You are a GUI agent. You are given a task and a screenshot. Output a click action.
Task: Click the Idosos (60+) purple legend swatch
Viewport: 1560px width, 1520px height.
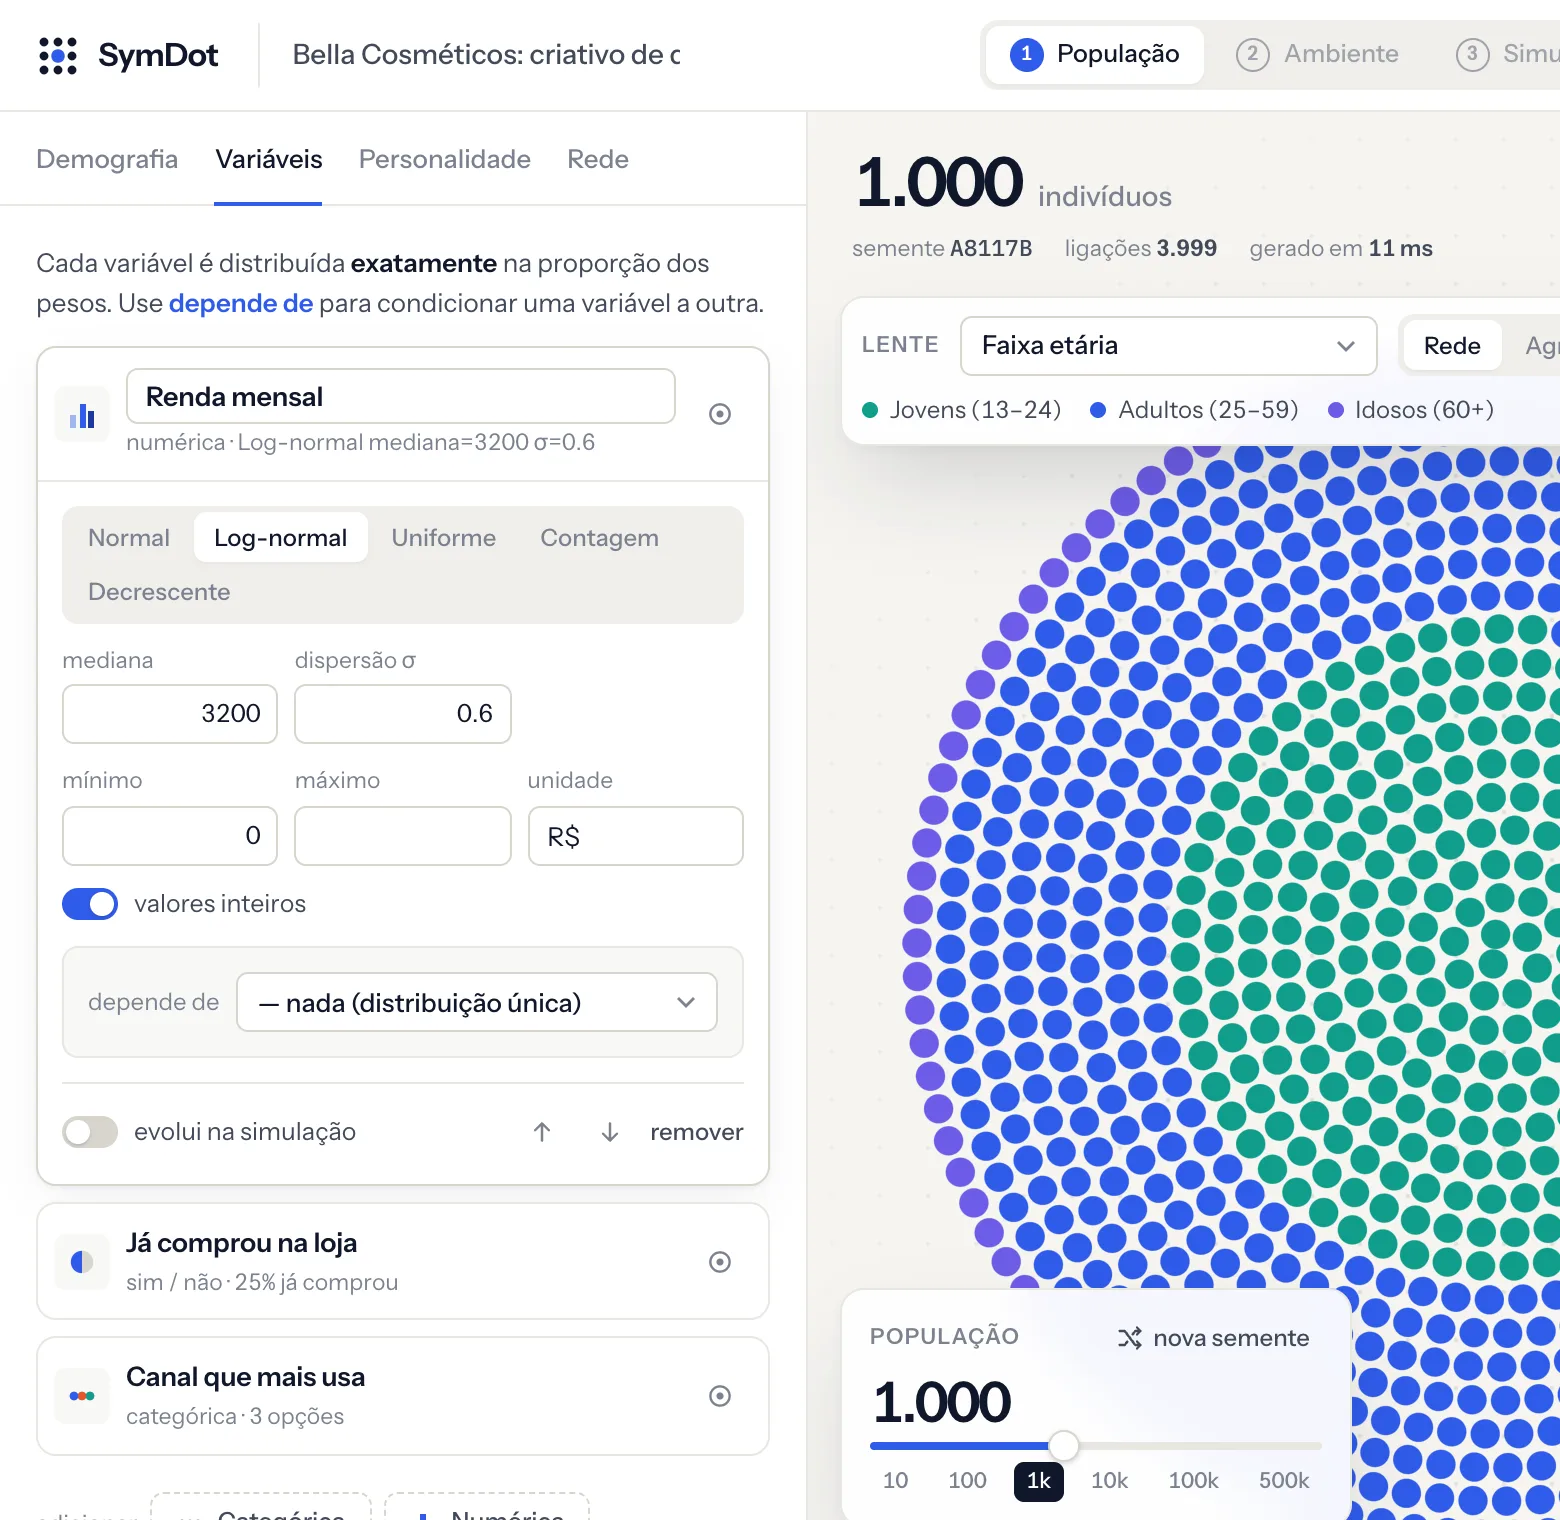1336,410
